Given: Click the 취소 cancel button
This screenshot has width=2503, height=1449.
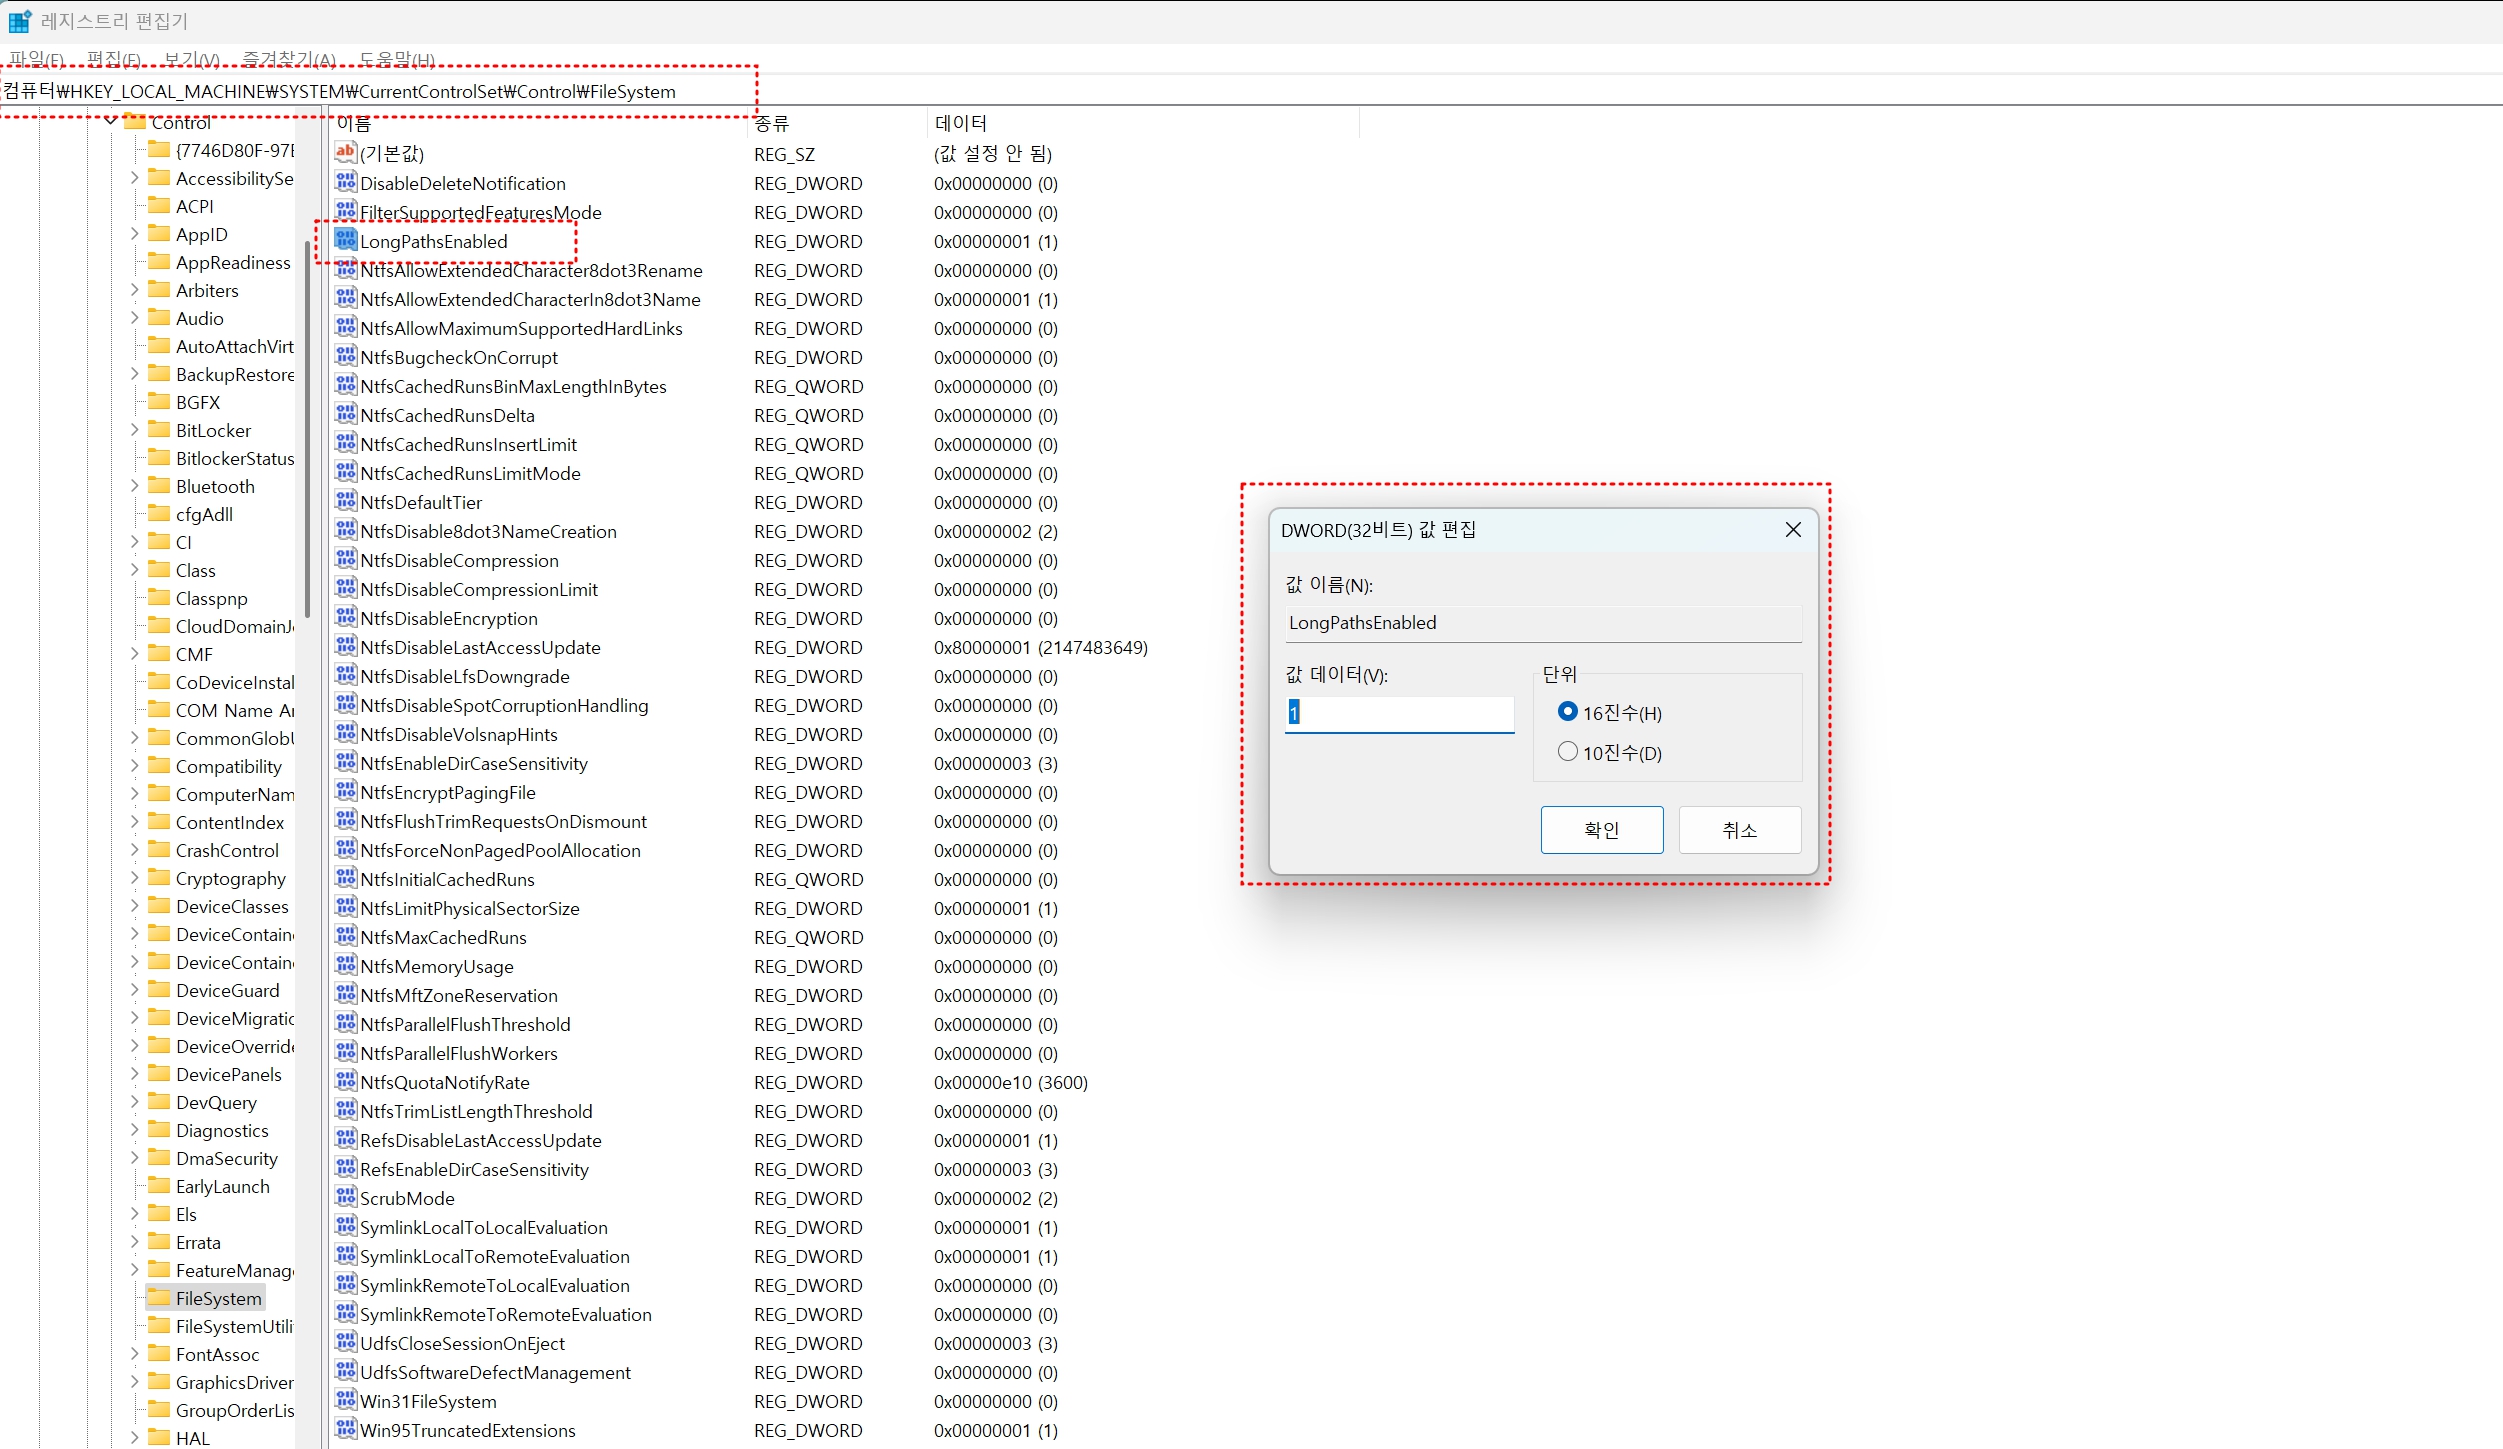Looking at the screenshot, I should point(1739,830).
